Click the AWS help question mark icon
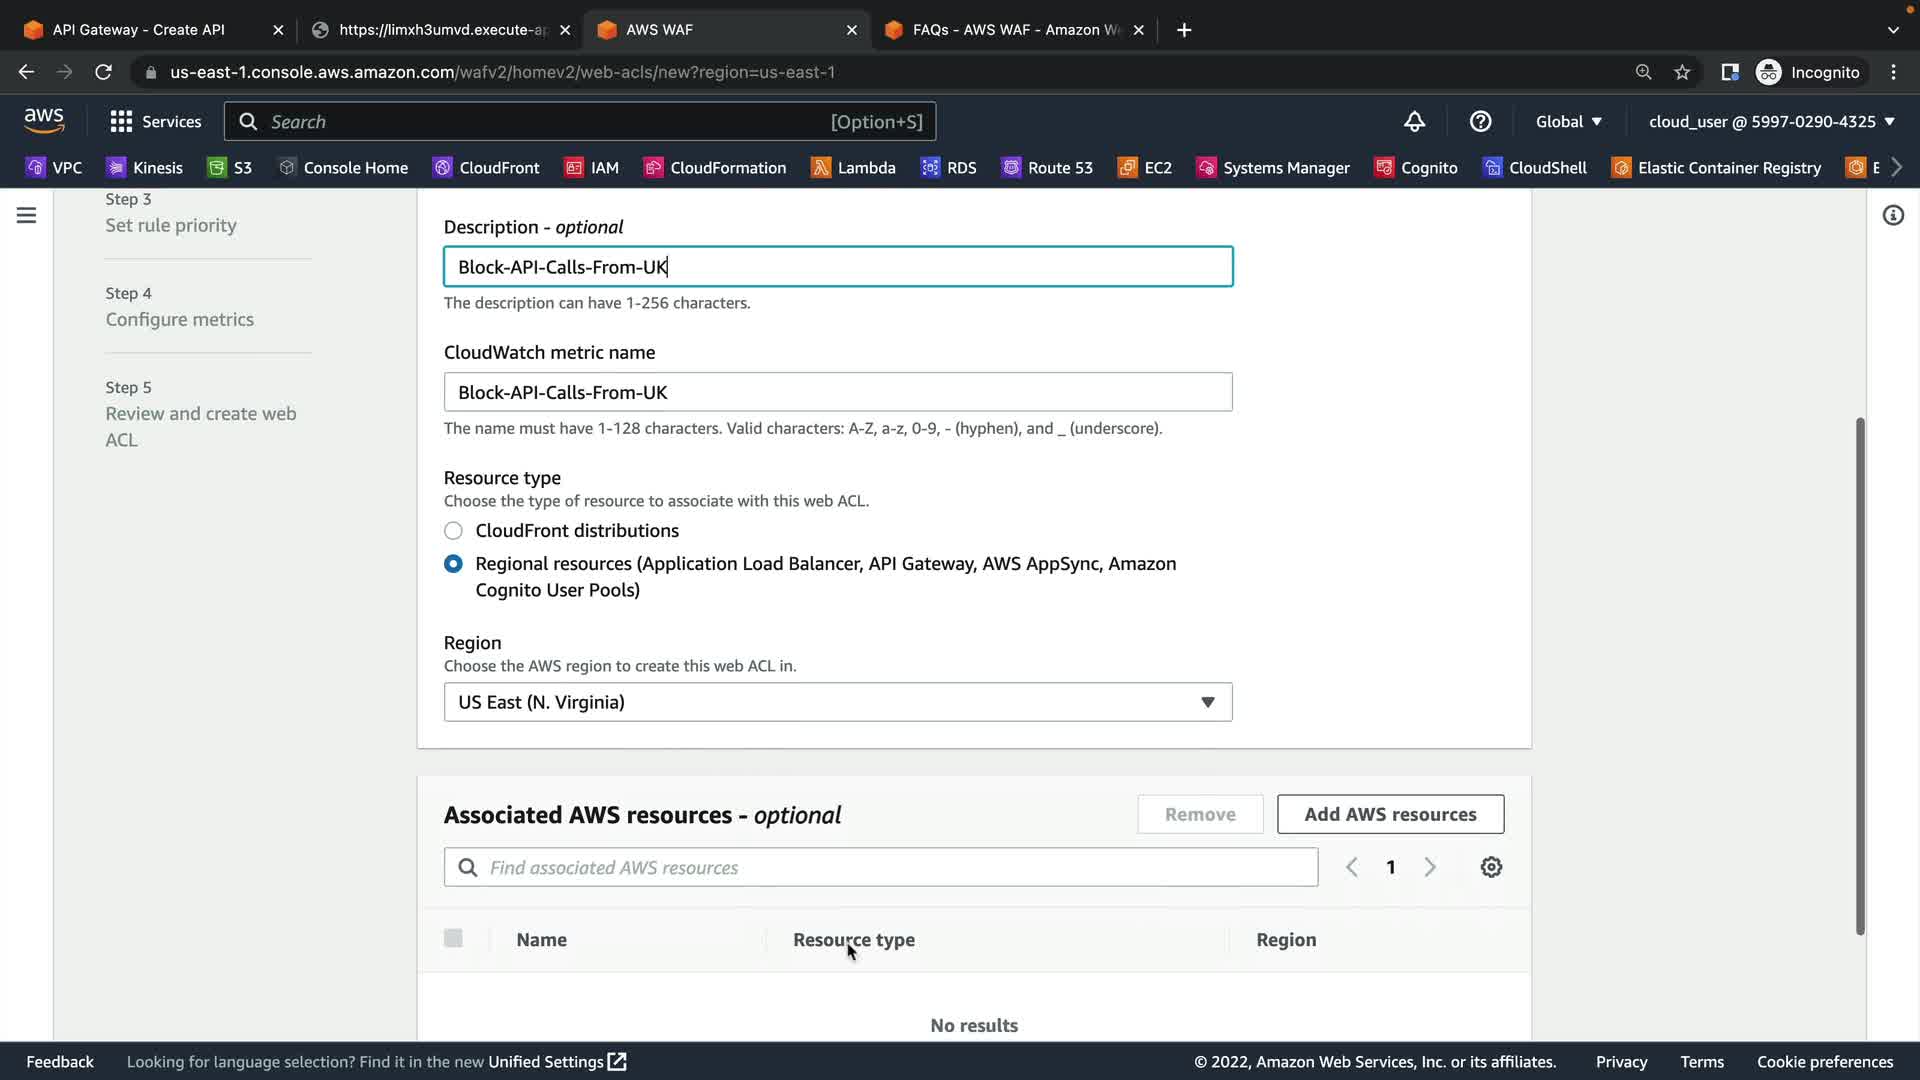Image resolution: width=1920 pixels, height=1080 pixels. point(1480,122)
